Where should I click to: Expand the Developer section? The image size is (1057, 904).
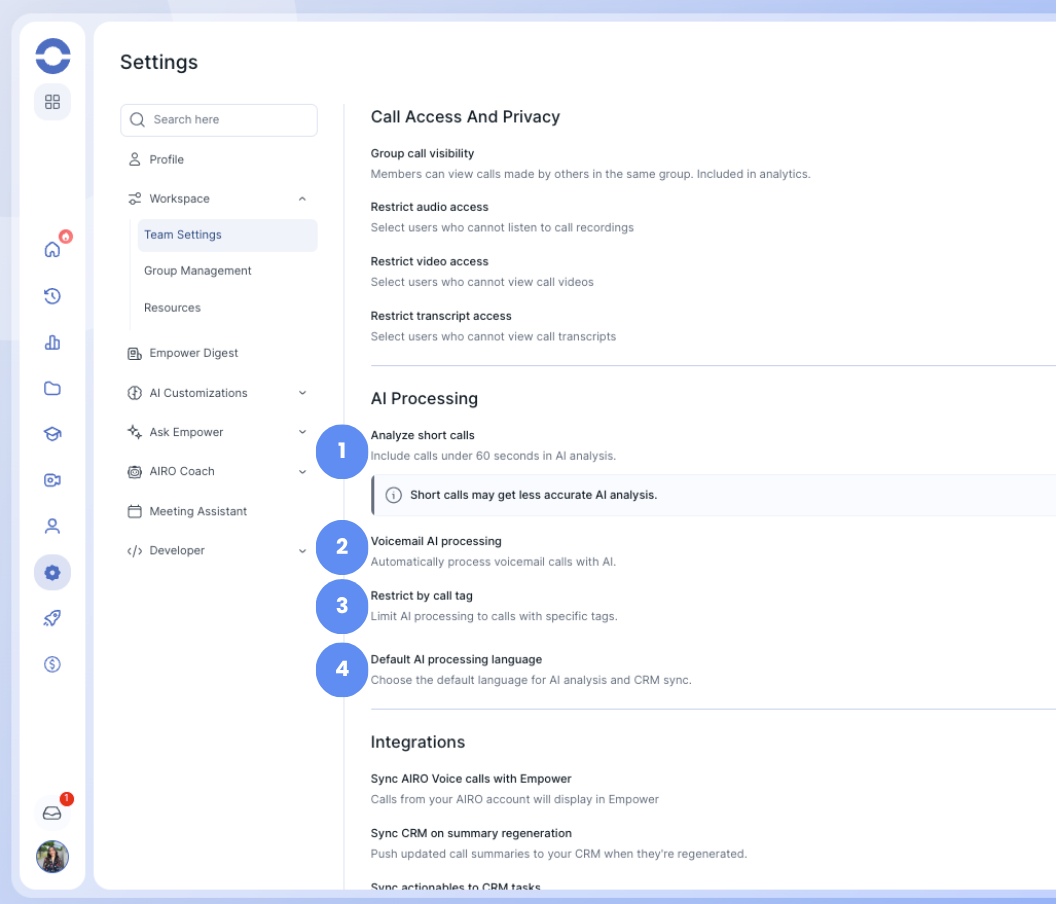(x=302, y=551)
